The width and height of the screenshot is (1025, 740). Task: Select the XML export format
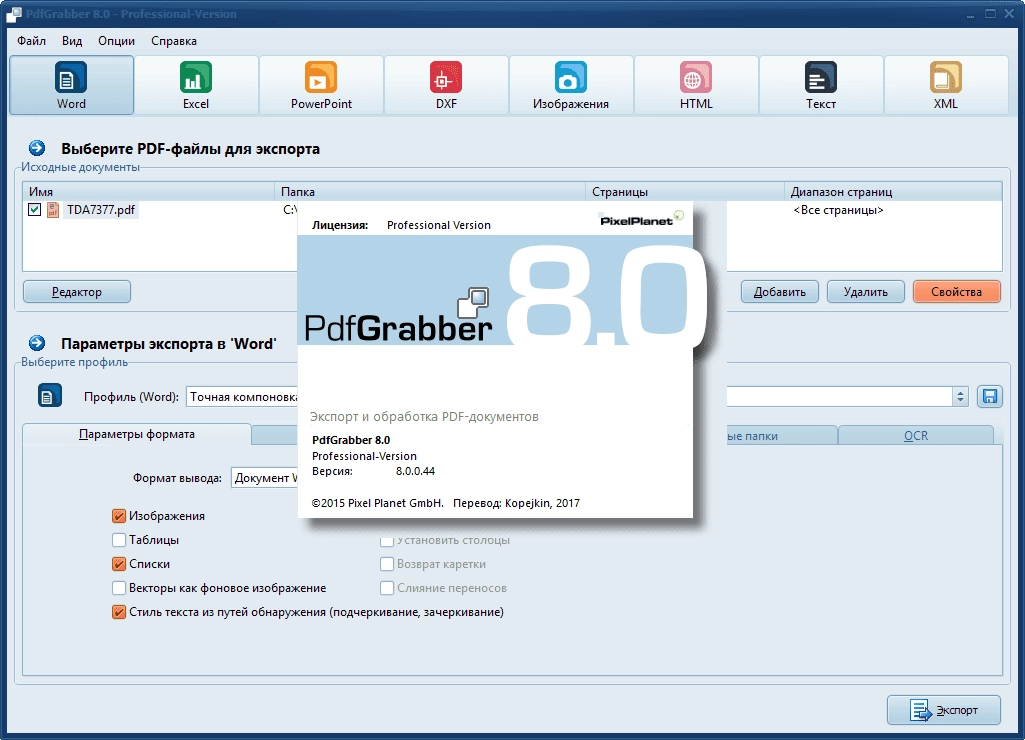(x=945, y=85)
